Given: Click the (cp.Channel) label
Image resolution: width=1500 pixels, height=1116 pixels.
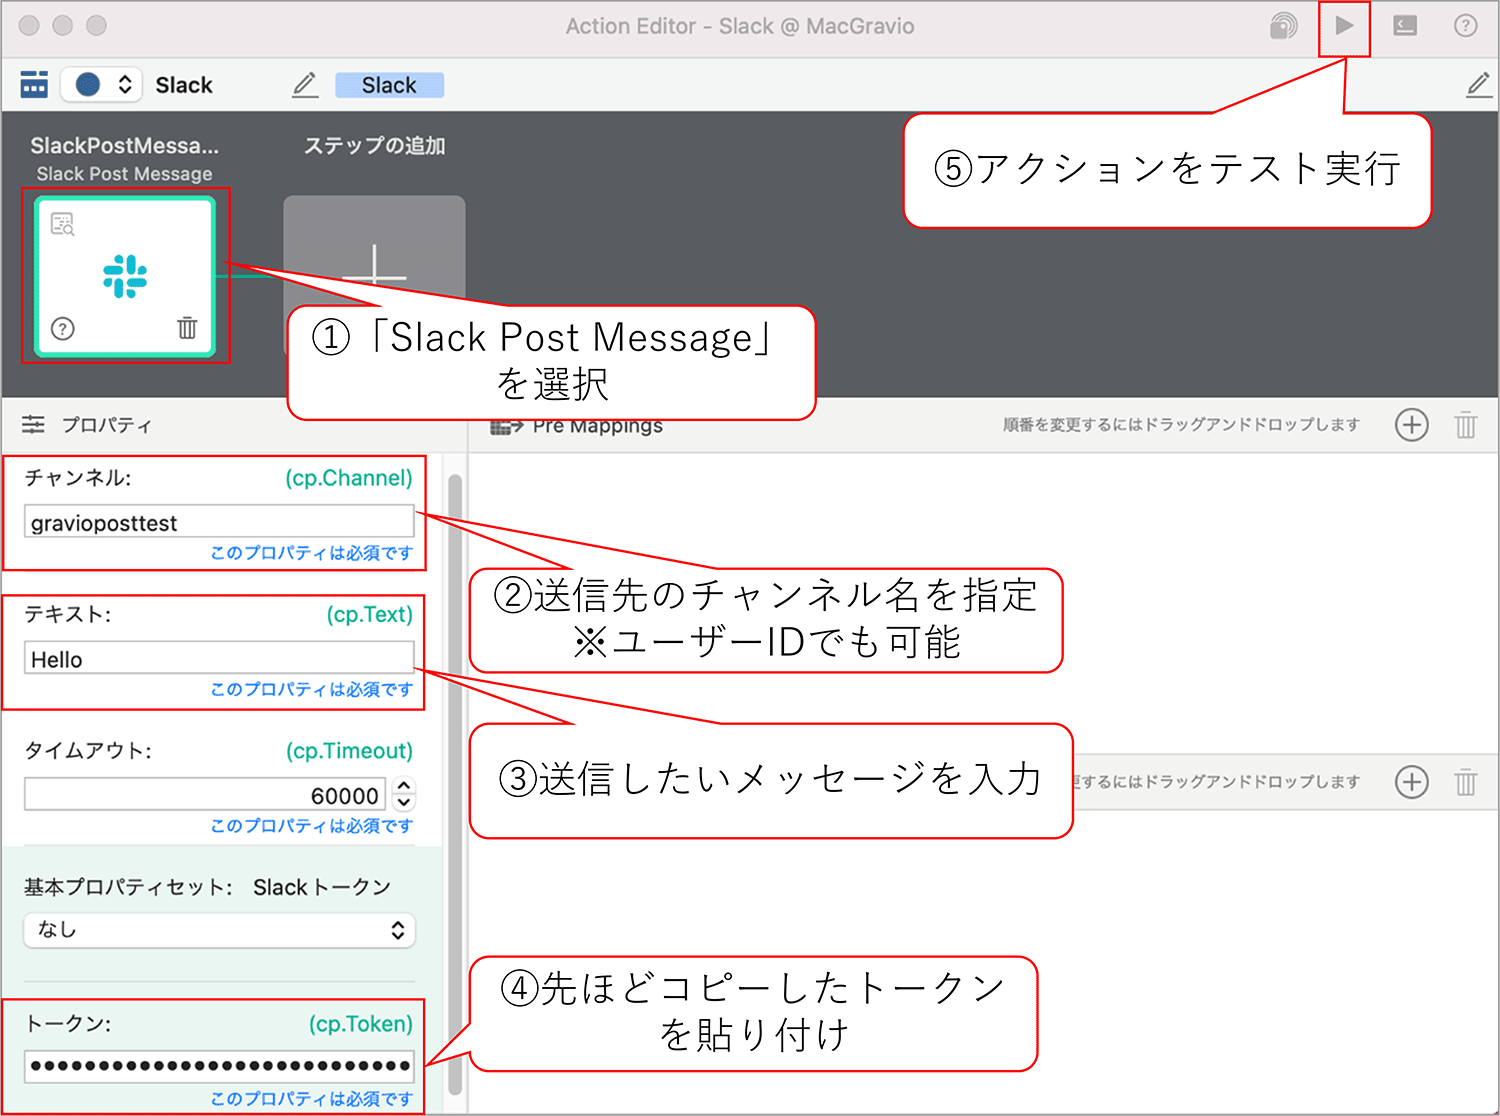Looking at the screenshot, I should click(349, 478).
